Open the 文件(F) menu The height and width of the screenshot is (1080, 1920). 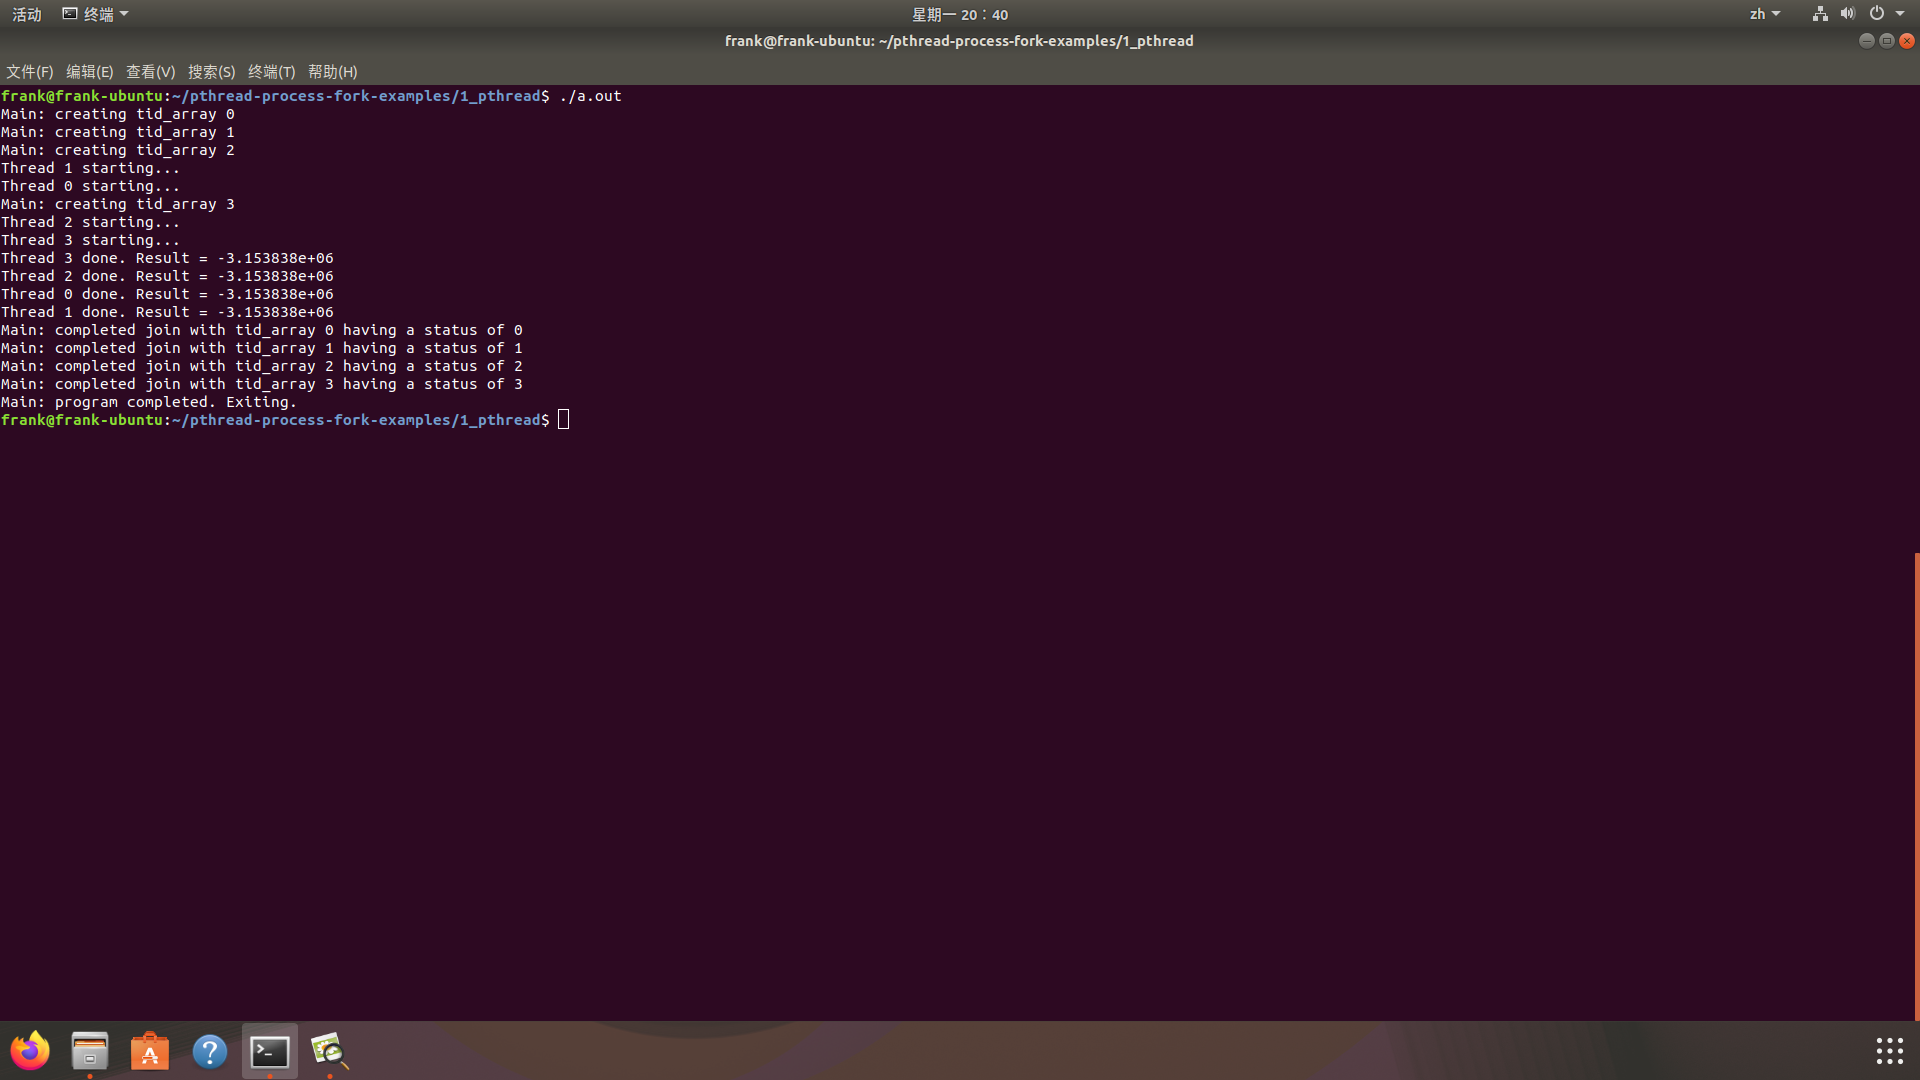tap(29, 72)
